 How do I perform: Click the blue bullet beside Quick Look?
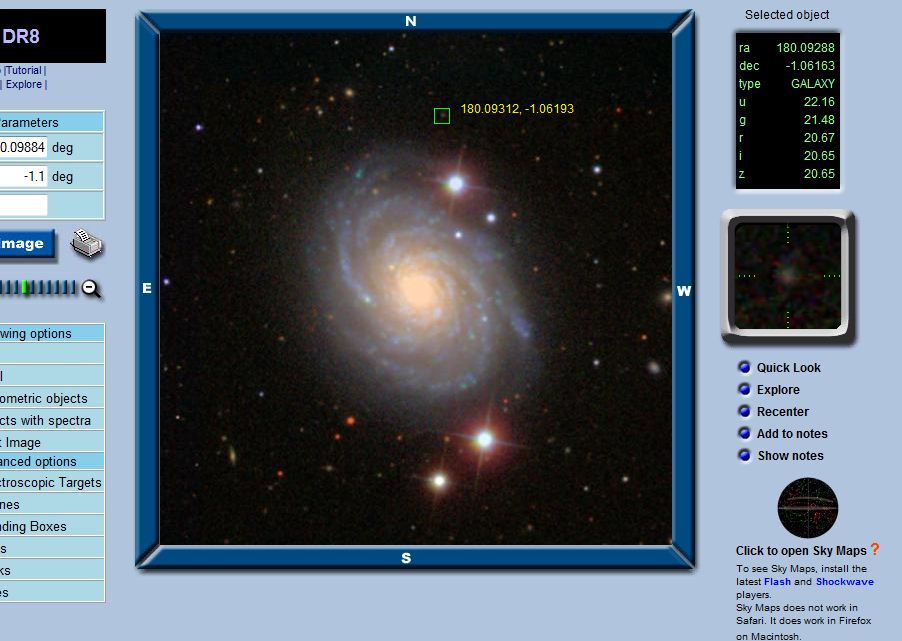point(744,367)
